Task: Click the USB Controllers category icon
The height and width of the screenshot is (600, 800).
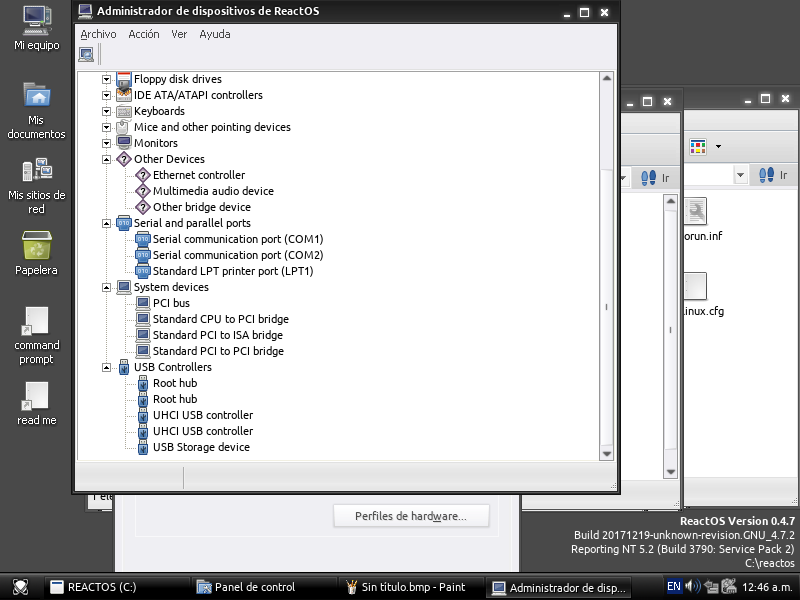Action: [x=124, y=367]
